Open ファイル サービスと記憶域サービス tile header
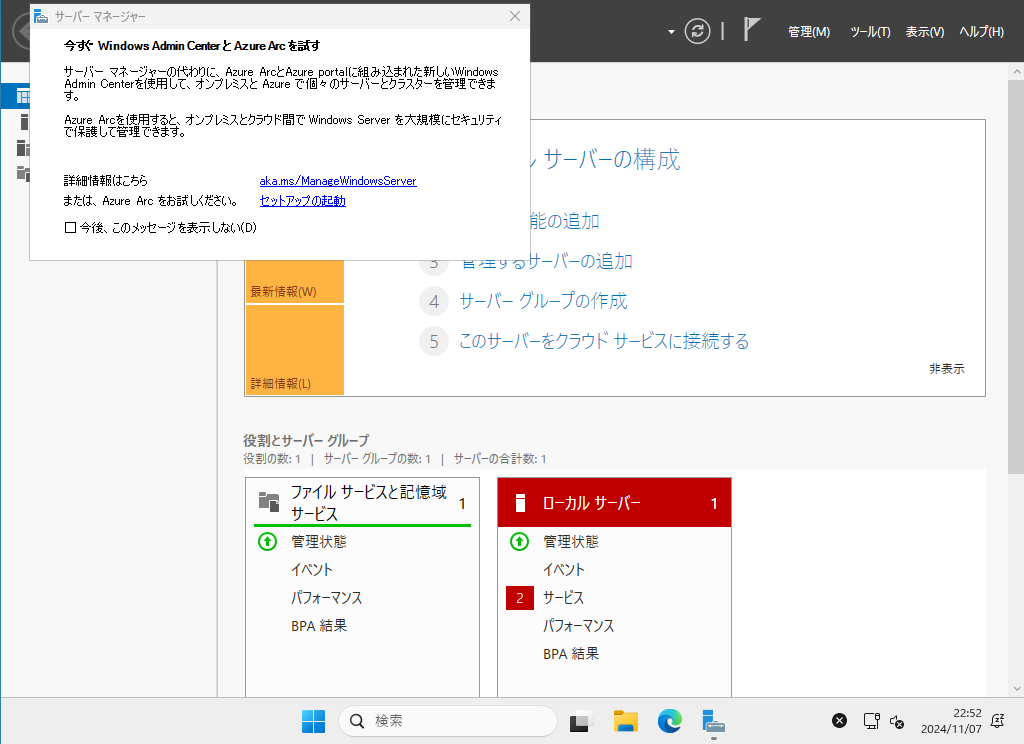Screen dimensions: 1024x744 [x=362, y=502]
